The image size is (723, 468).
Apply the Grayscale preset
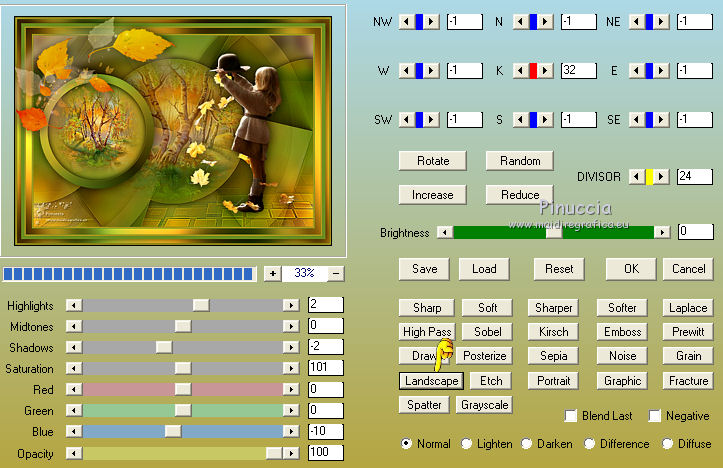click(x=485, y=405)
